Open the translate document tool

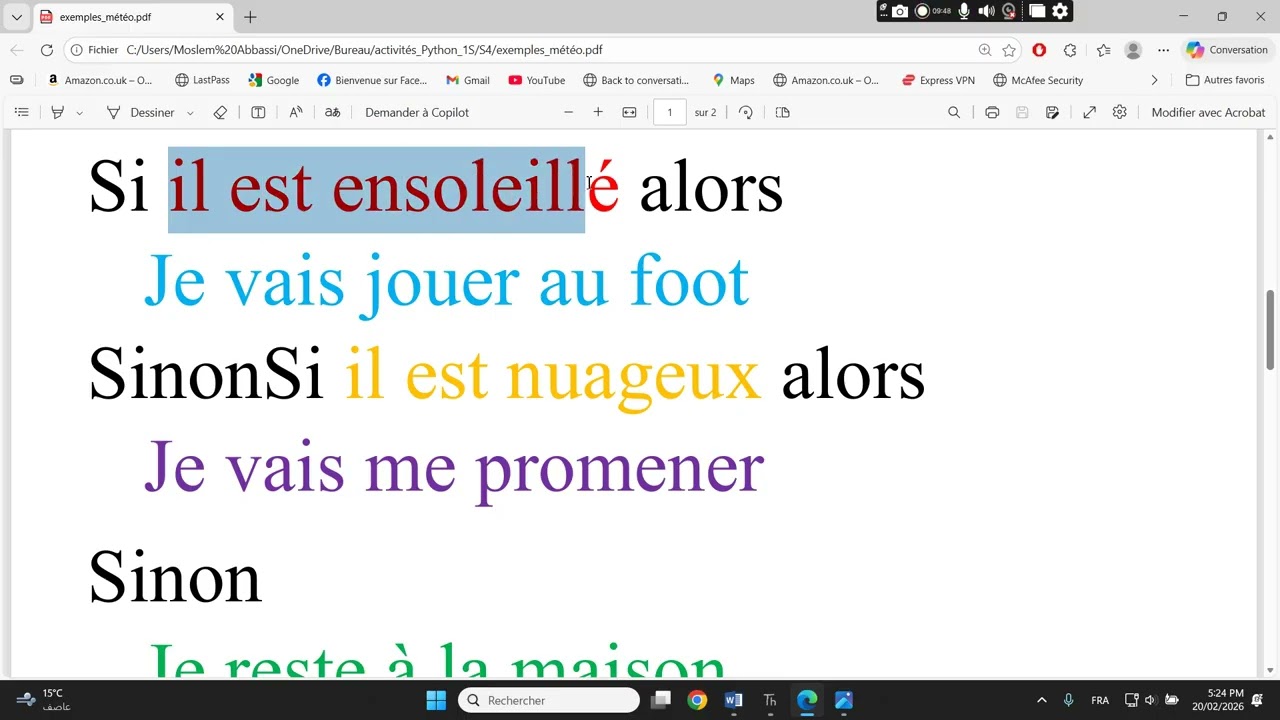333,112
